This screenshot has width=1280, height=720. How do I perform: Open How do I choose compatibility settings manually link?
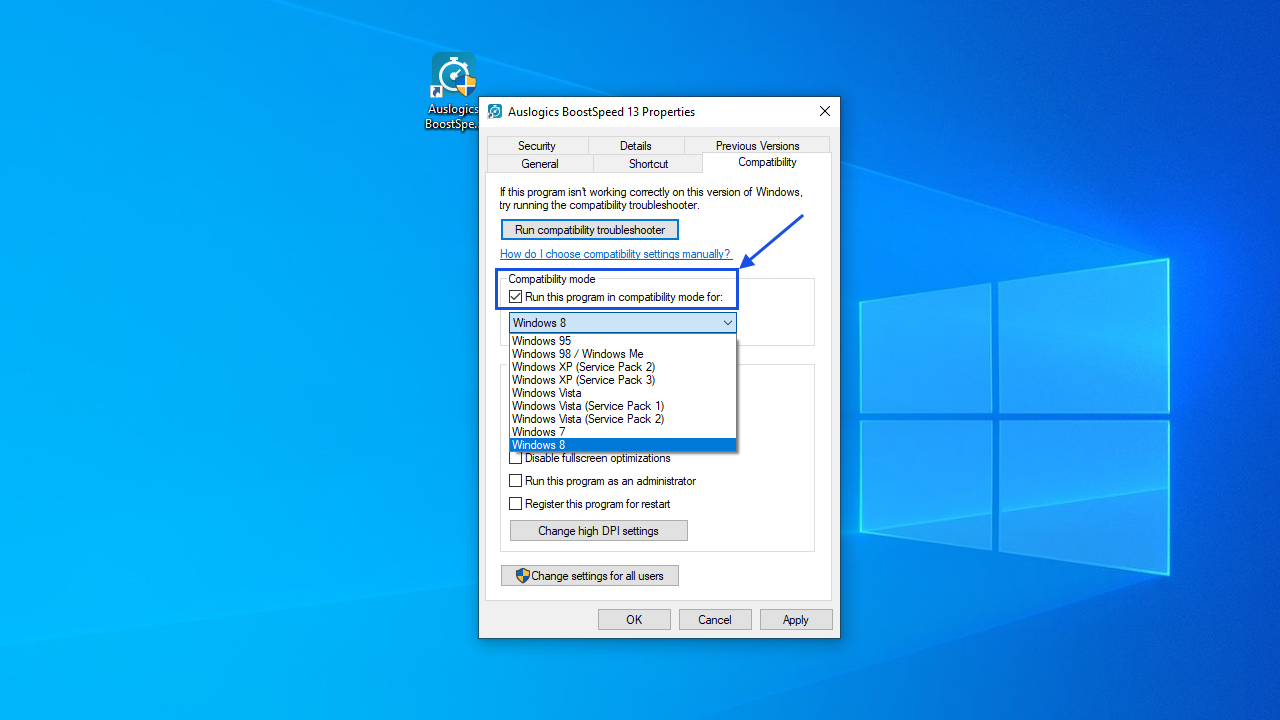[615, 254]
